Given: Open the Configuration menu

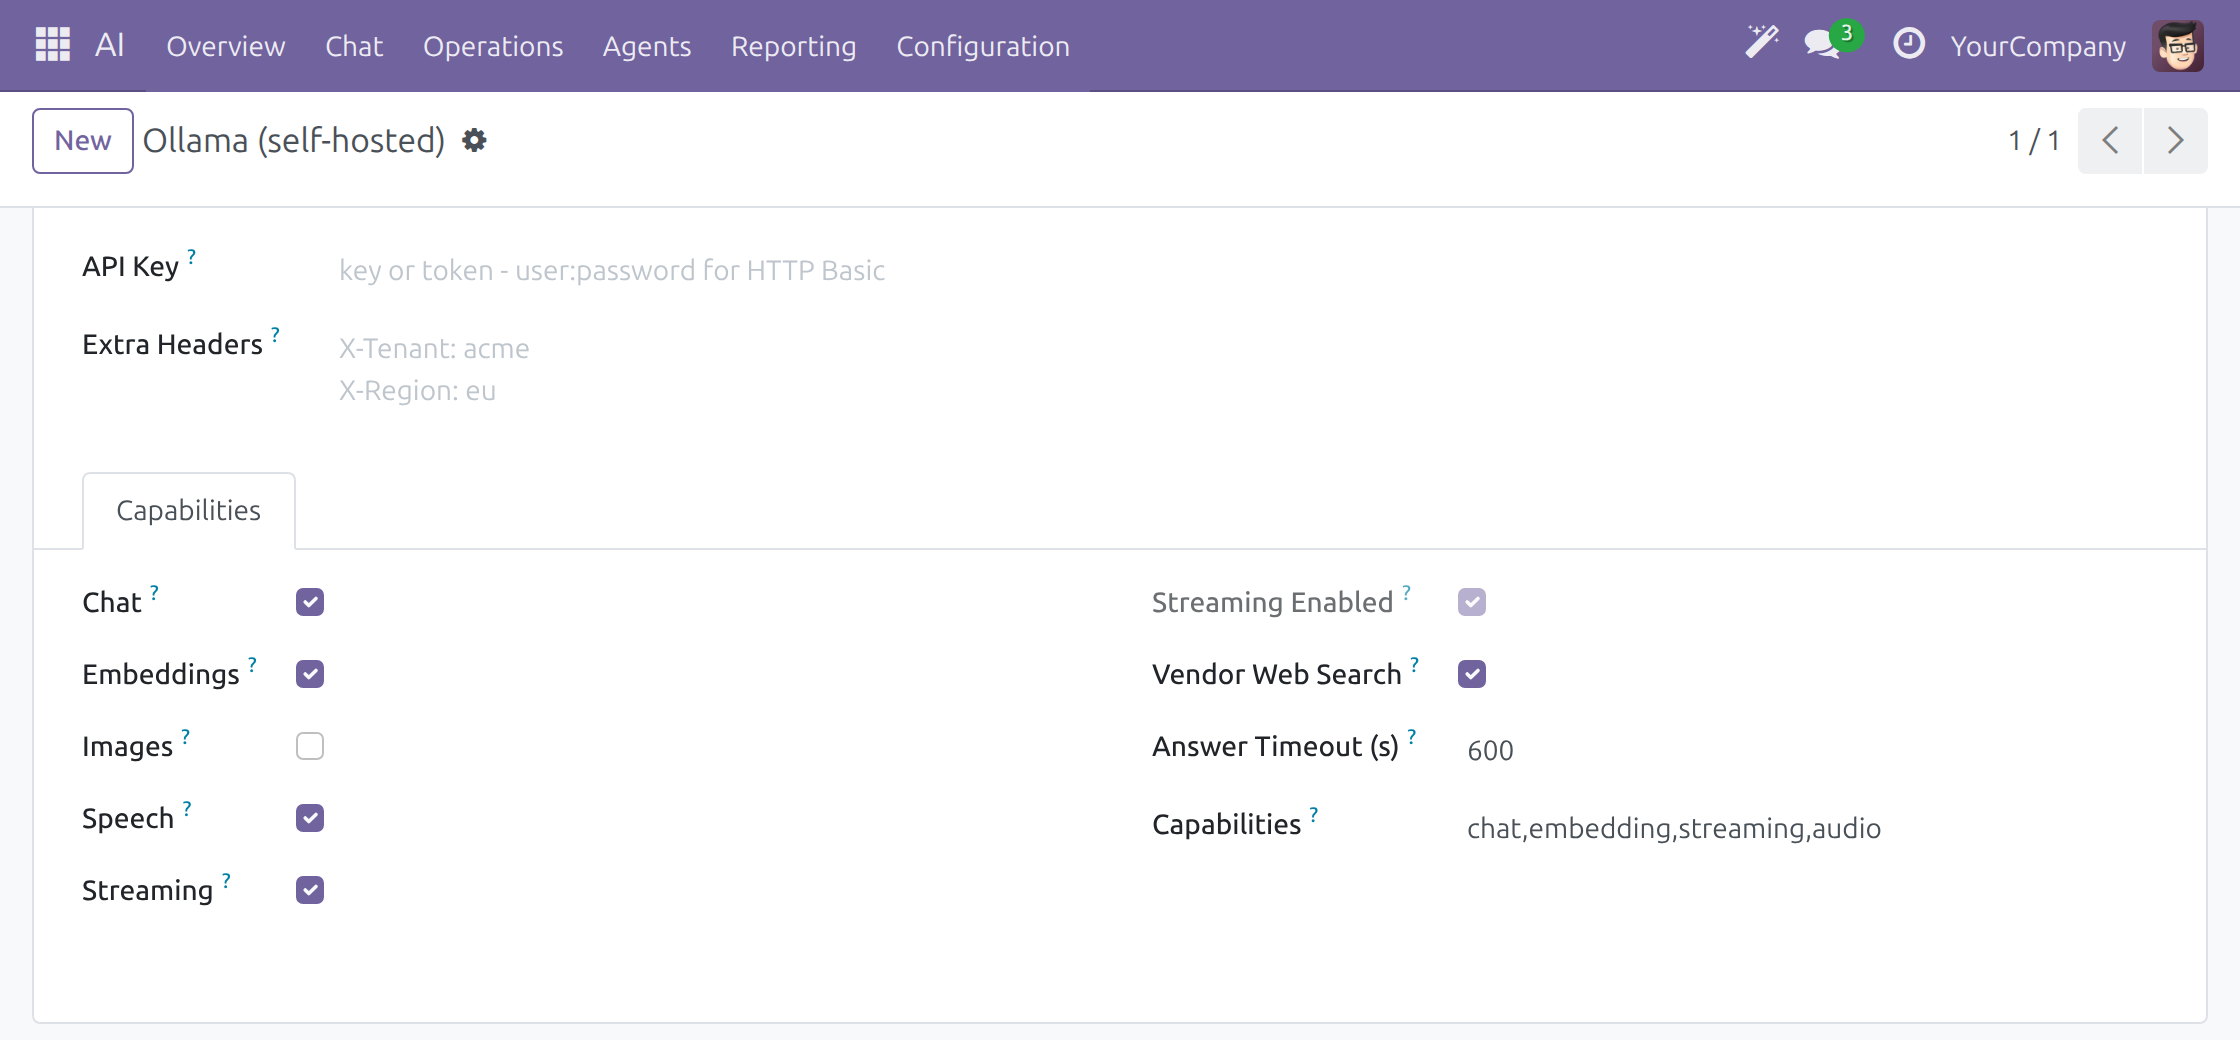Looking at the screenshot, I should (983, 46).
